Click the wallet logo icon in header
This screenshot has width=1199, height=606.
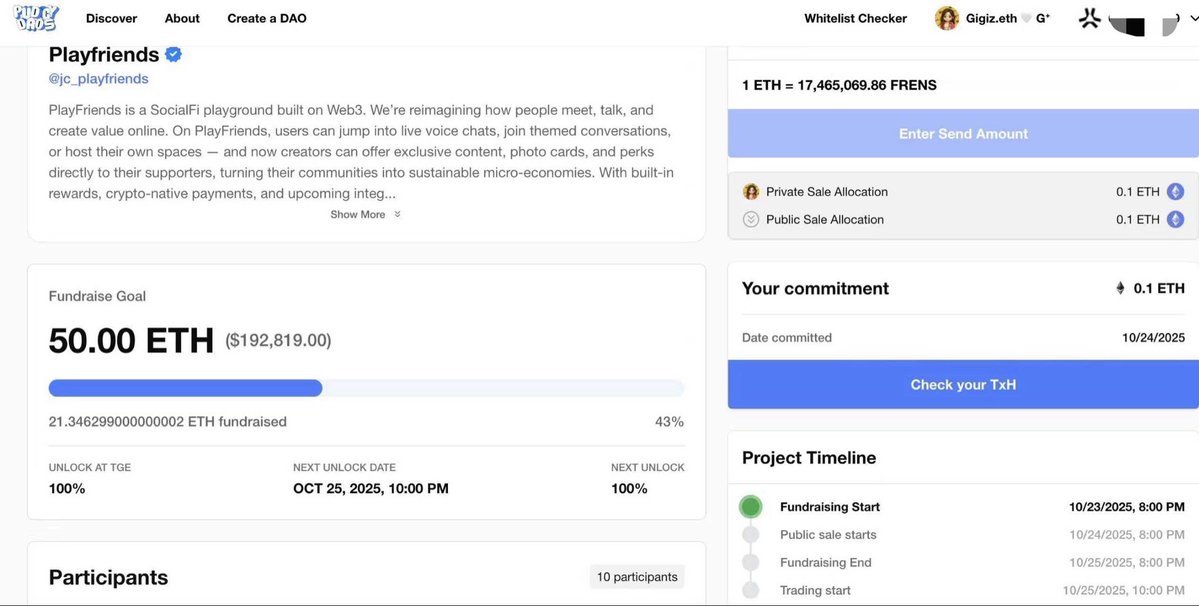point(1090,18)
